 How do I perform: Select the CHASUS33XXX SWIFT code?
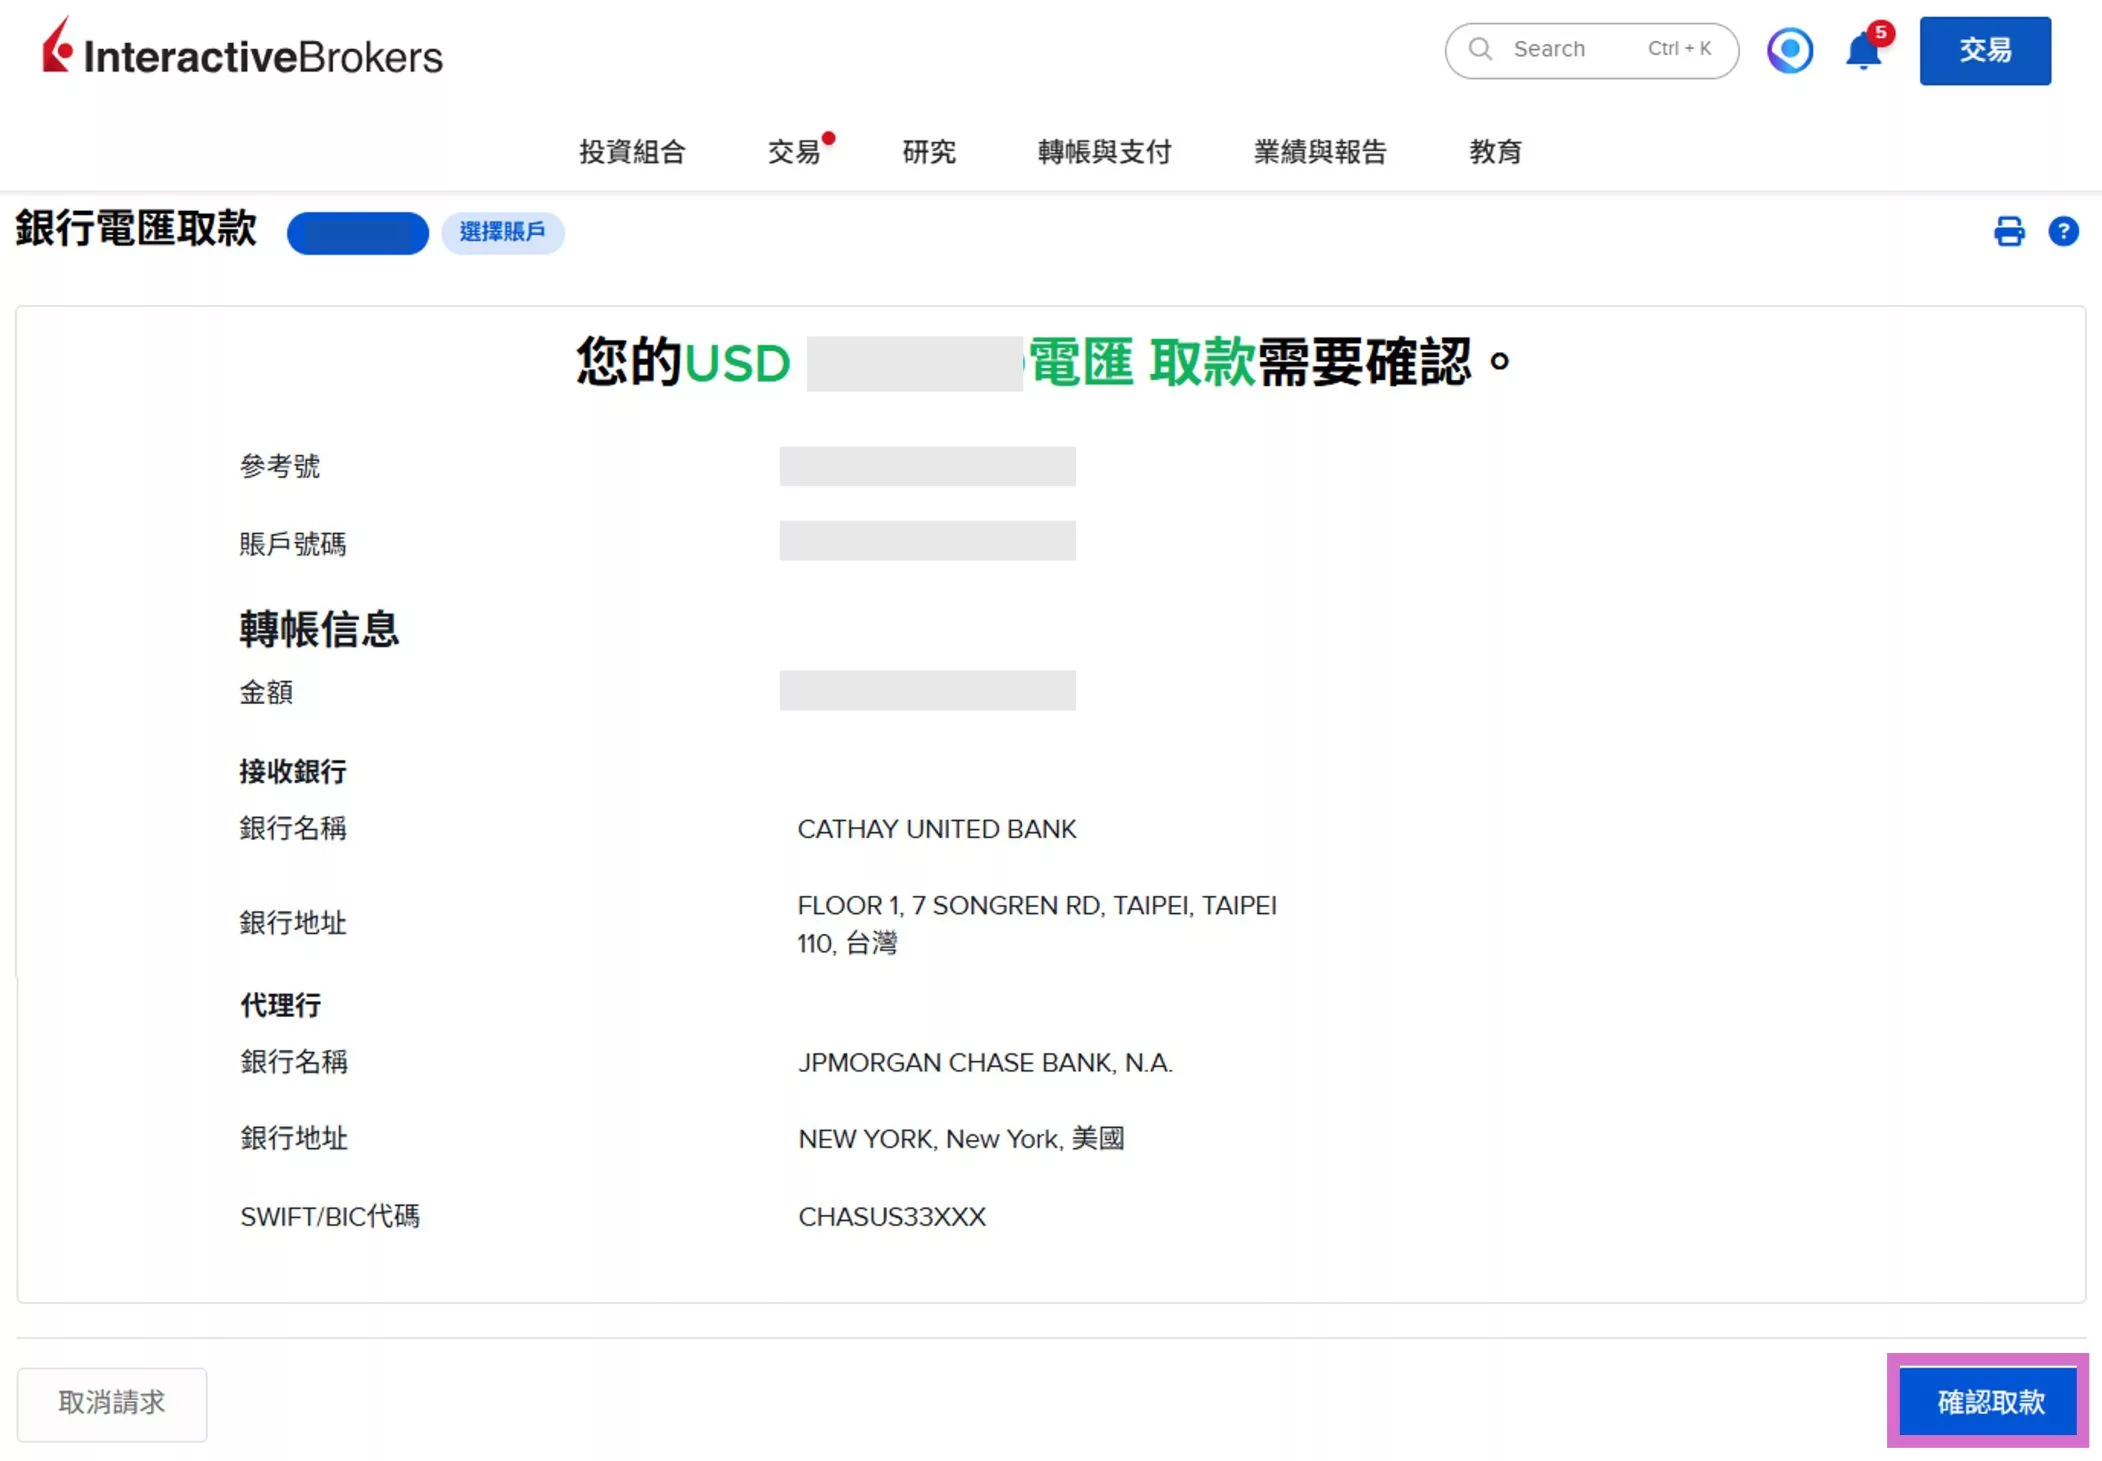point(892,1216)
